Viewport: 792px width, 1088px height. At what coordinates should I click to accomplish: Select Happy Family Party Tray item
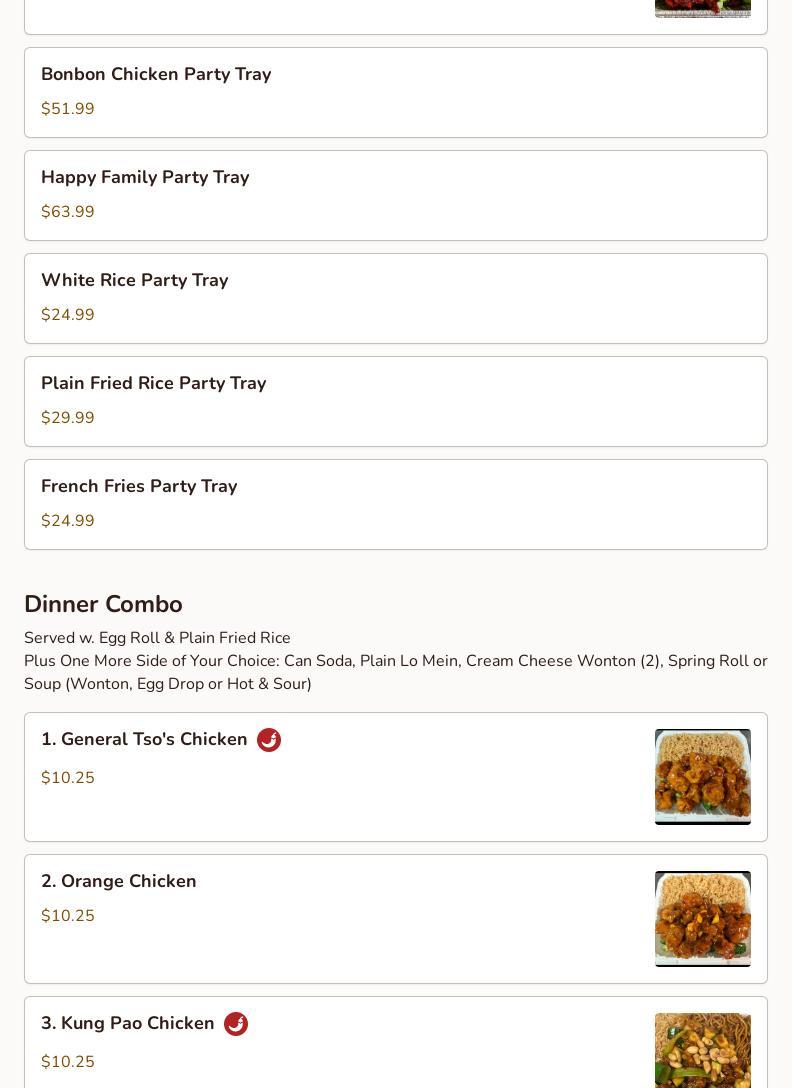coord(396,196)
